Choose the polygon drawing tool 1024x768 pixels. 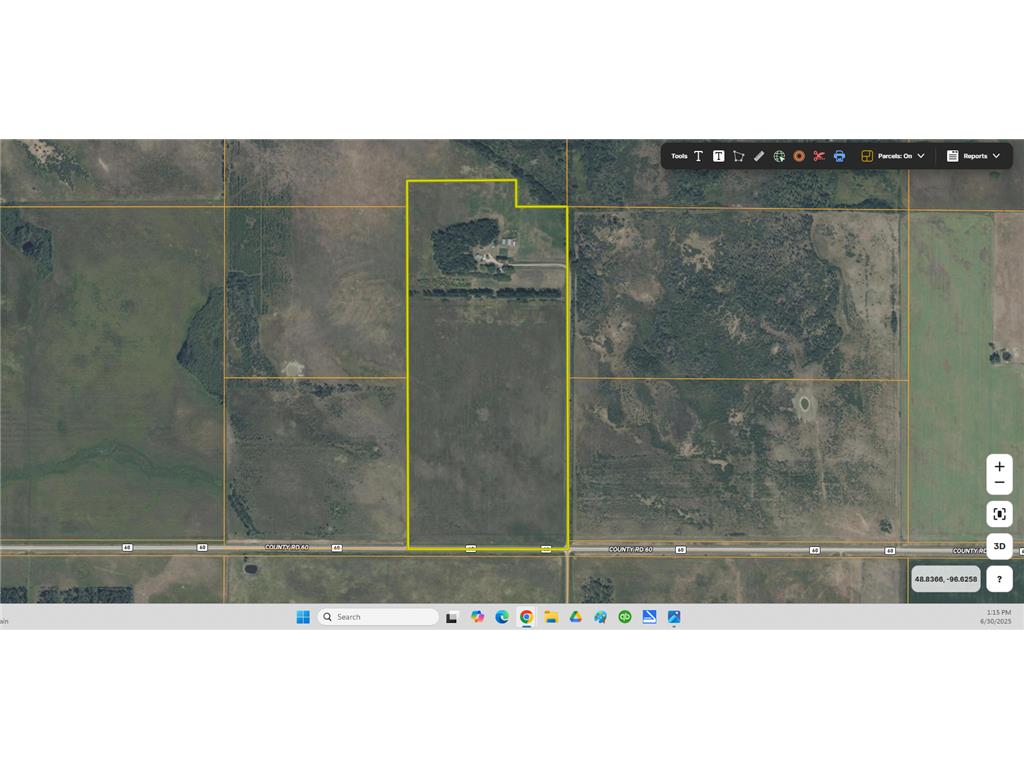(739, 156)
